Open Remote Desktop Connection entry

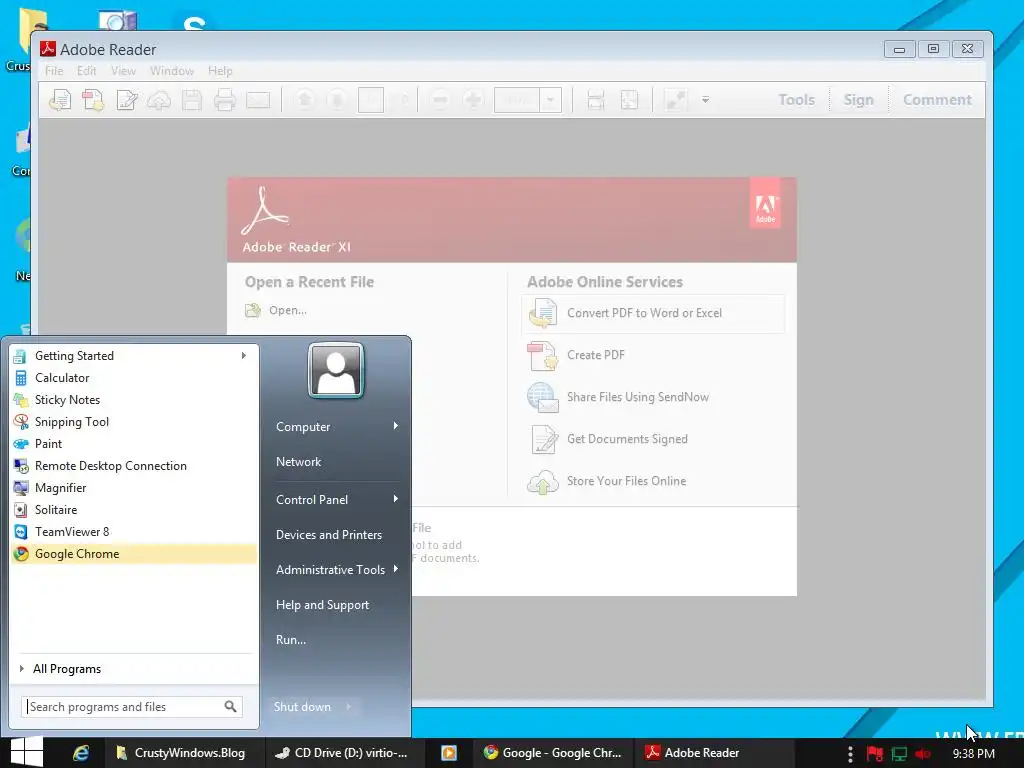coord(135,466)
